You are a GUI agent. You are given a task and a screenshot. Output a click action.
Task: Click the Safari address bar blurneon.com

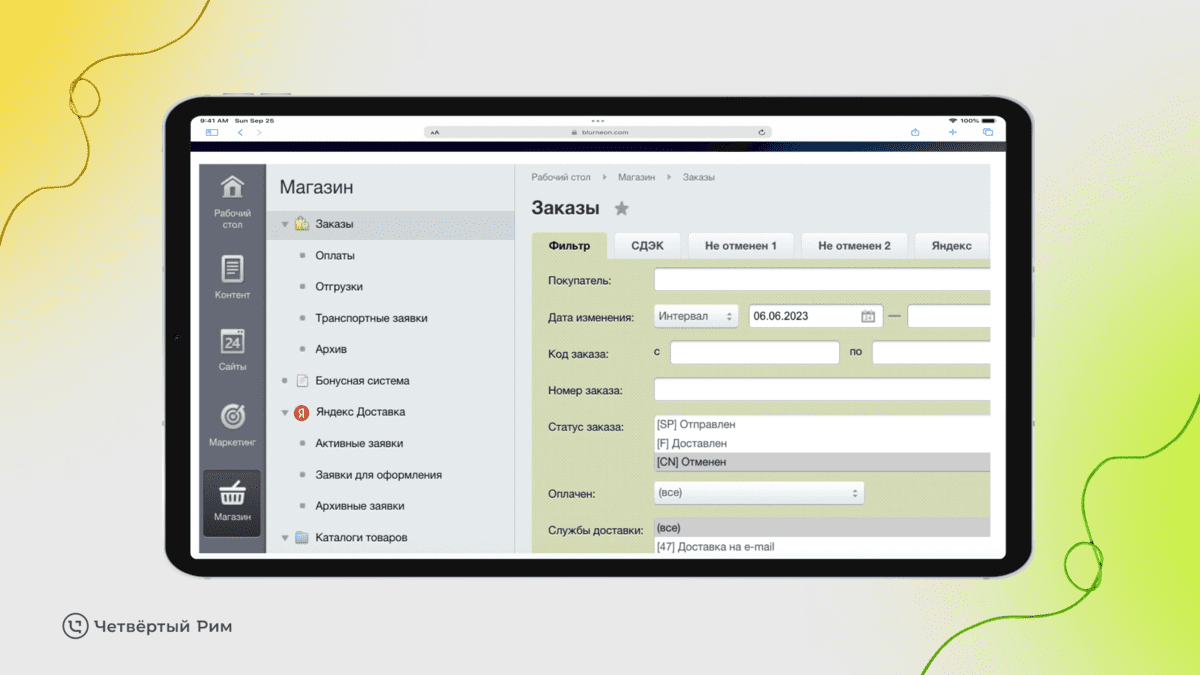(x=598, y=132)
